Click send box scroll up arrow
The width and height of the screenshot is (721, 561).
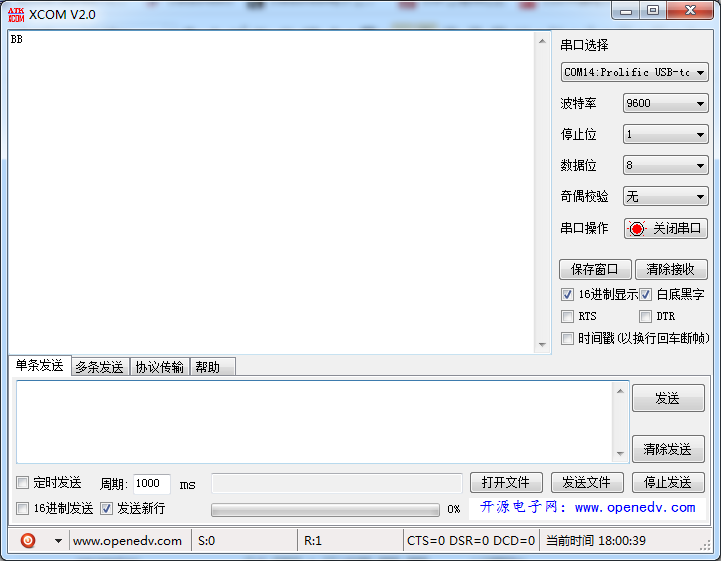tap(620, 391)
